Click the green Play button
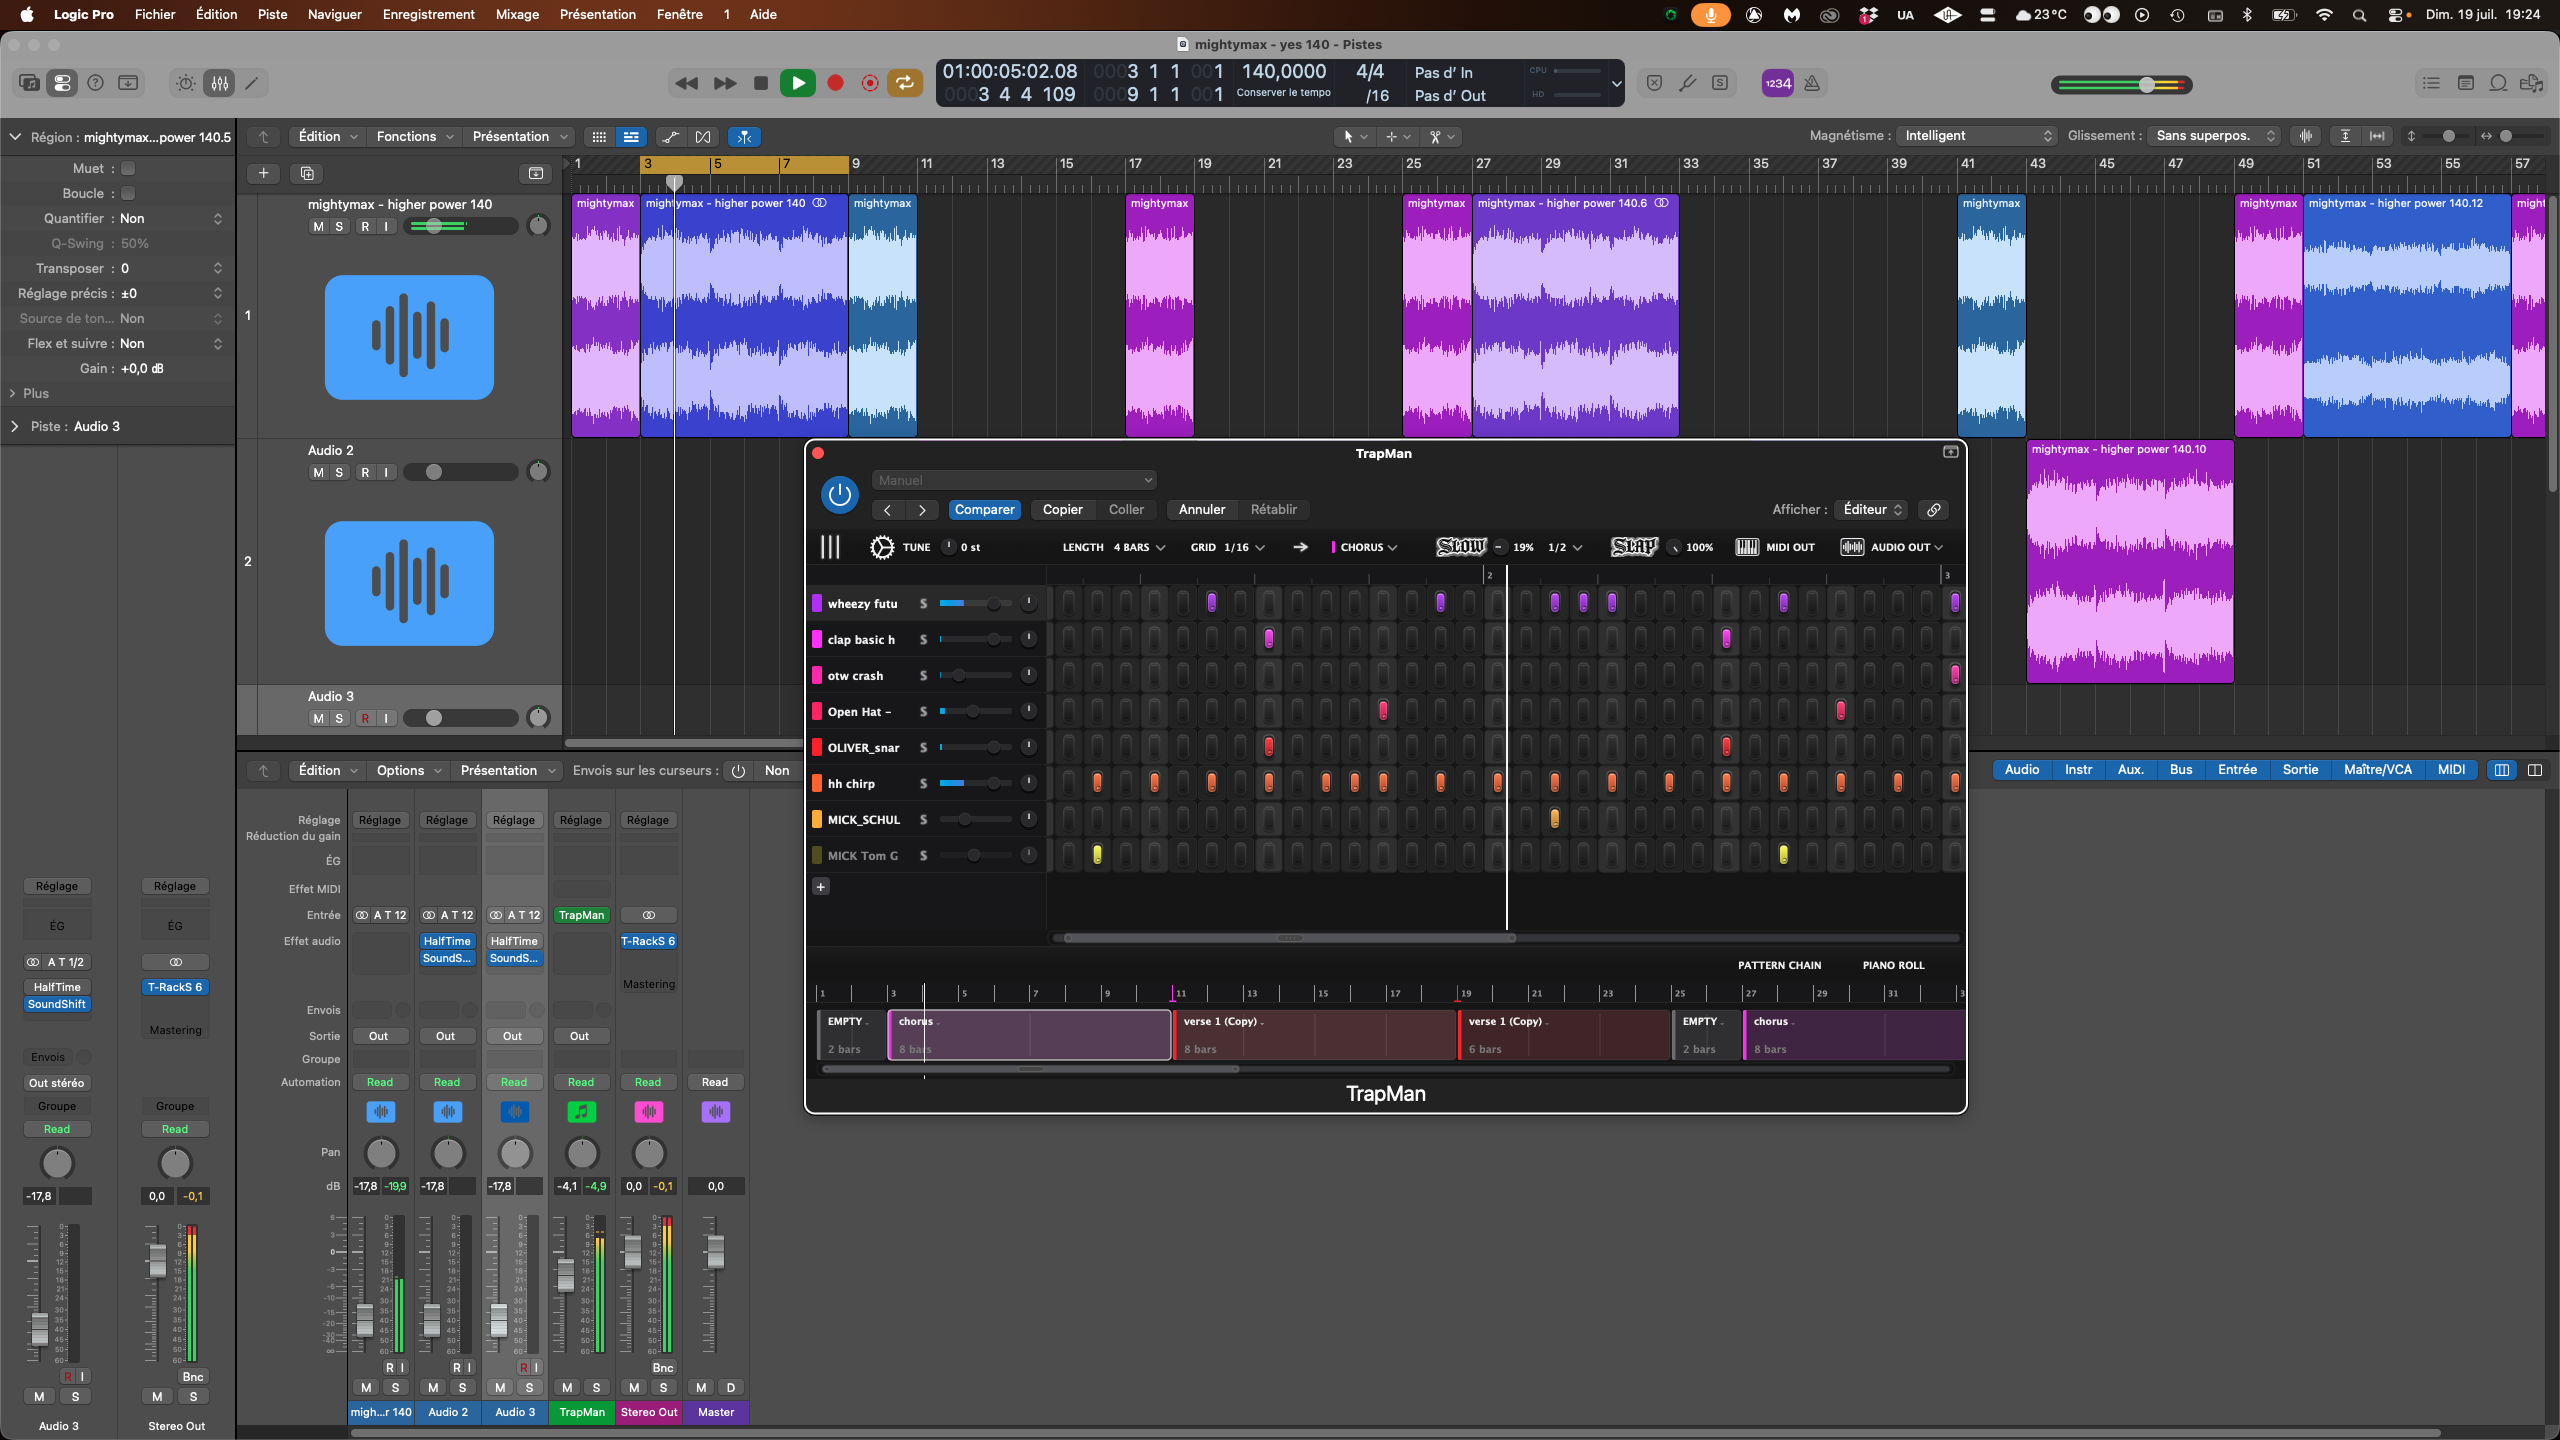Viewport: 2560px width, 1440px height. (798, 83)
